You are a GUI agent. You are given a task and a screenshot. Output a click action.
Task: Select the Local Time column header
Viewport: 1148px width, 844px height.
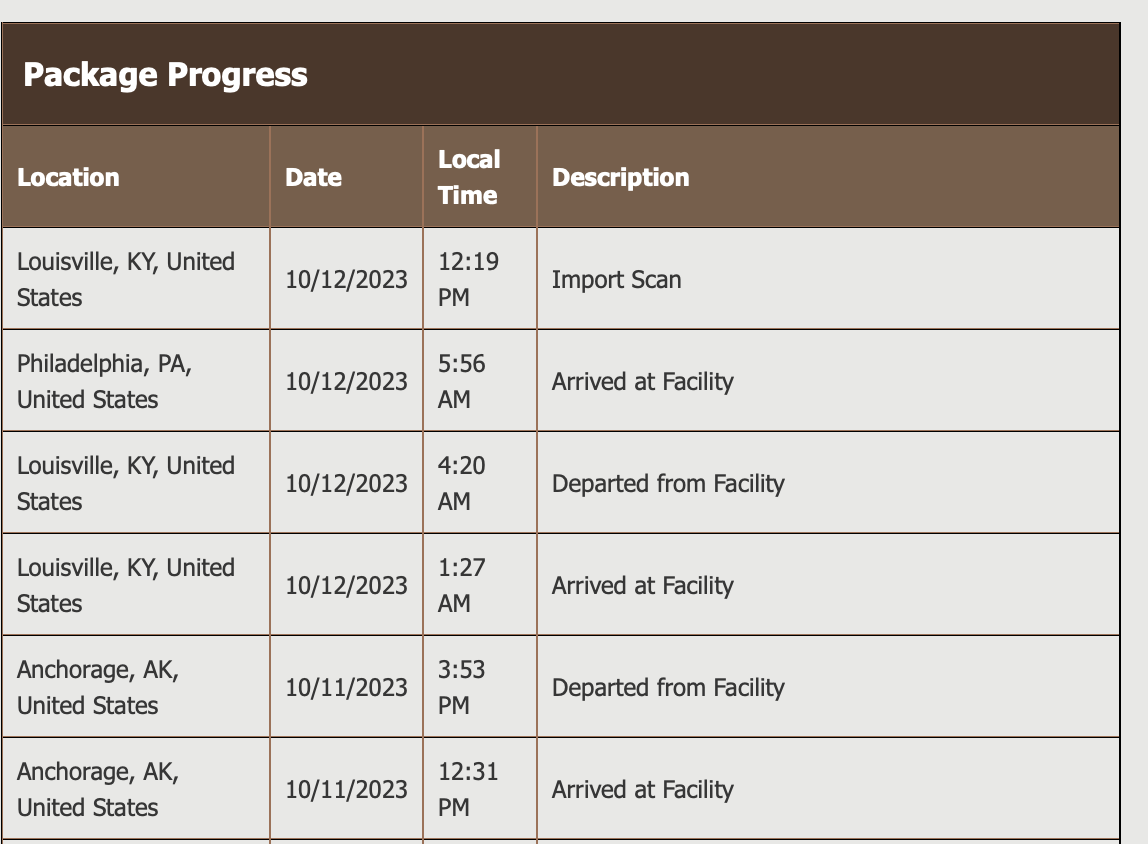pos(468,177)
